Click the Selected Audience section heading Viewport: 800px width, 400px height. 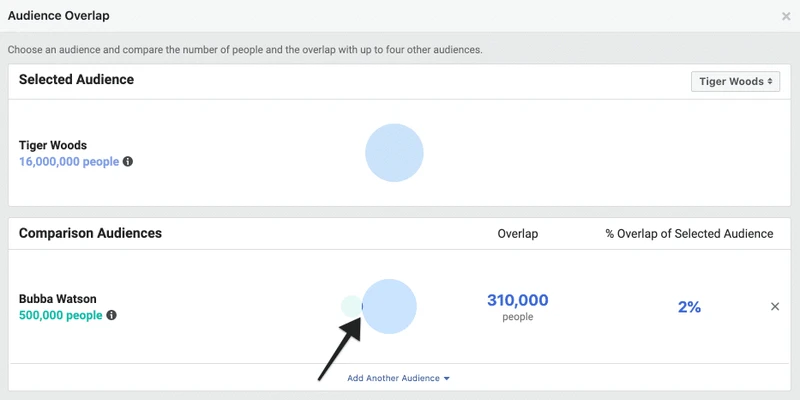(77, 80)
